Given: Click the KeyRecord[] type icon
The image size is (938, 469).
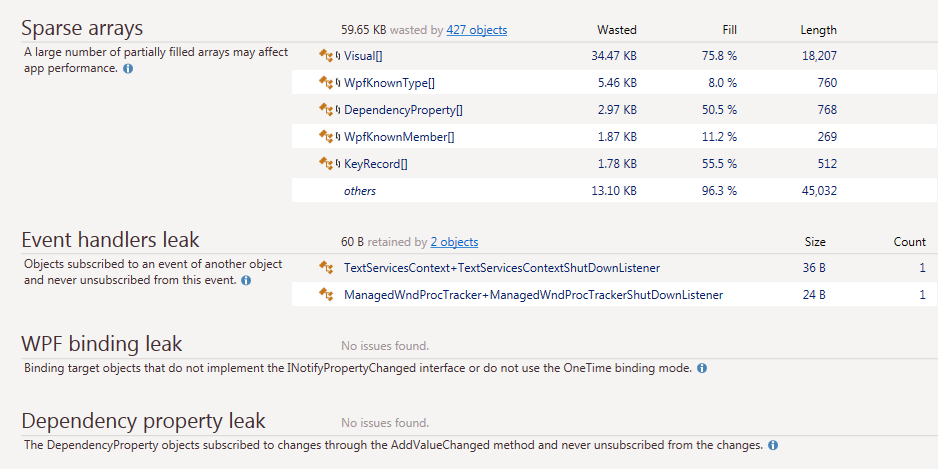Looking at the screenshot, I should (327, 164).
